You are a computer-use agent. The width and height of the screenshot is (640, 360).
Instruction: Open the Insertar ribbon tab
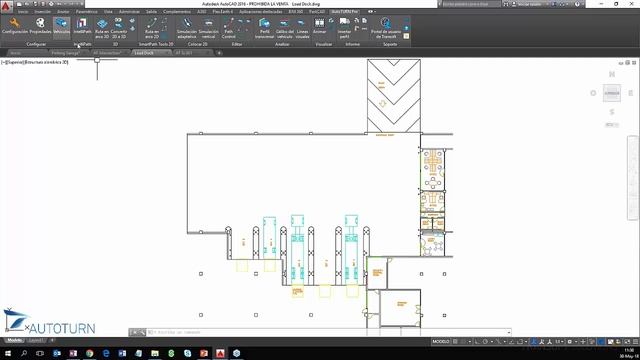coord(42,11)
